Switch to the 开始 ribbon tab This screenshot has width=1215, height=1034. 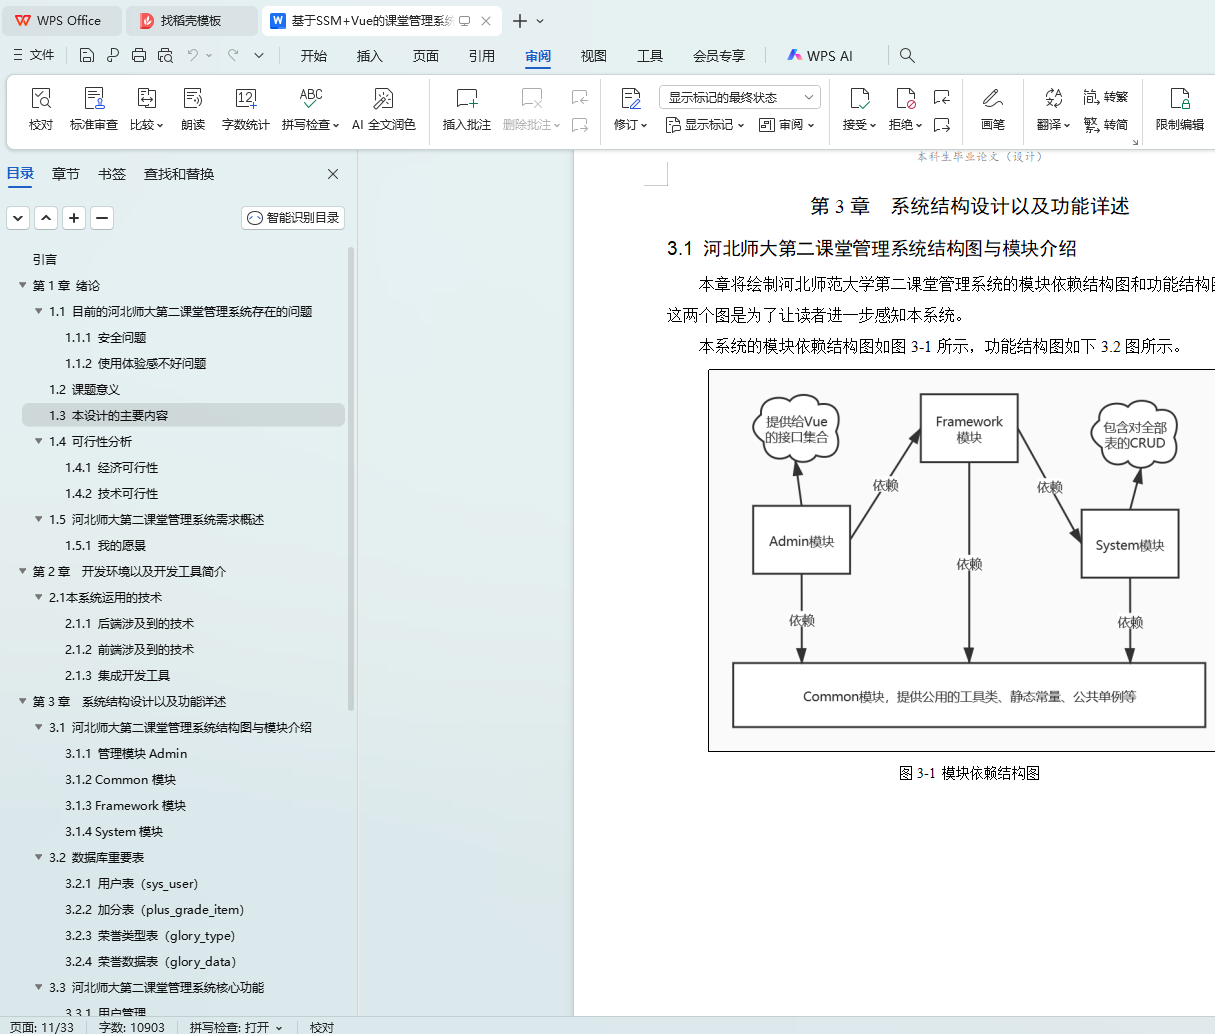pos(314,56)
